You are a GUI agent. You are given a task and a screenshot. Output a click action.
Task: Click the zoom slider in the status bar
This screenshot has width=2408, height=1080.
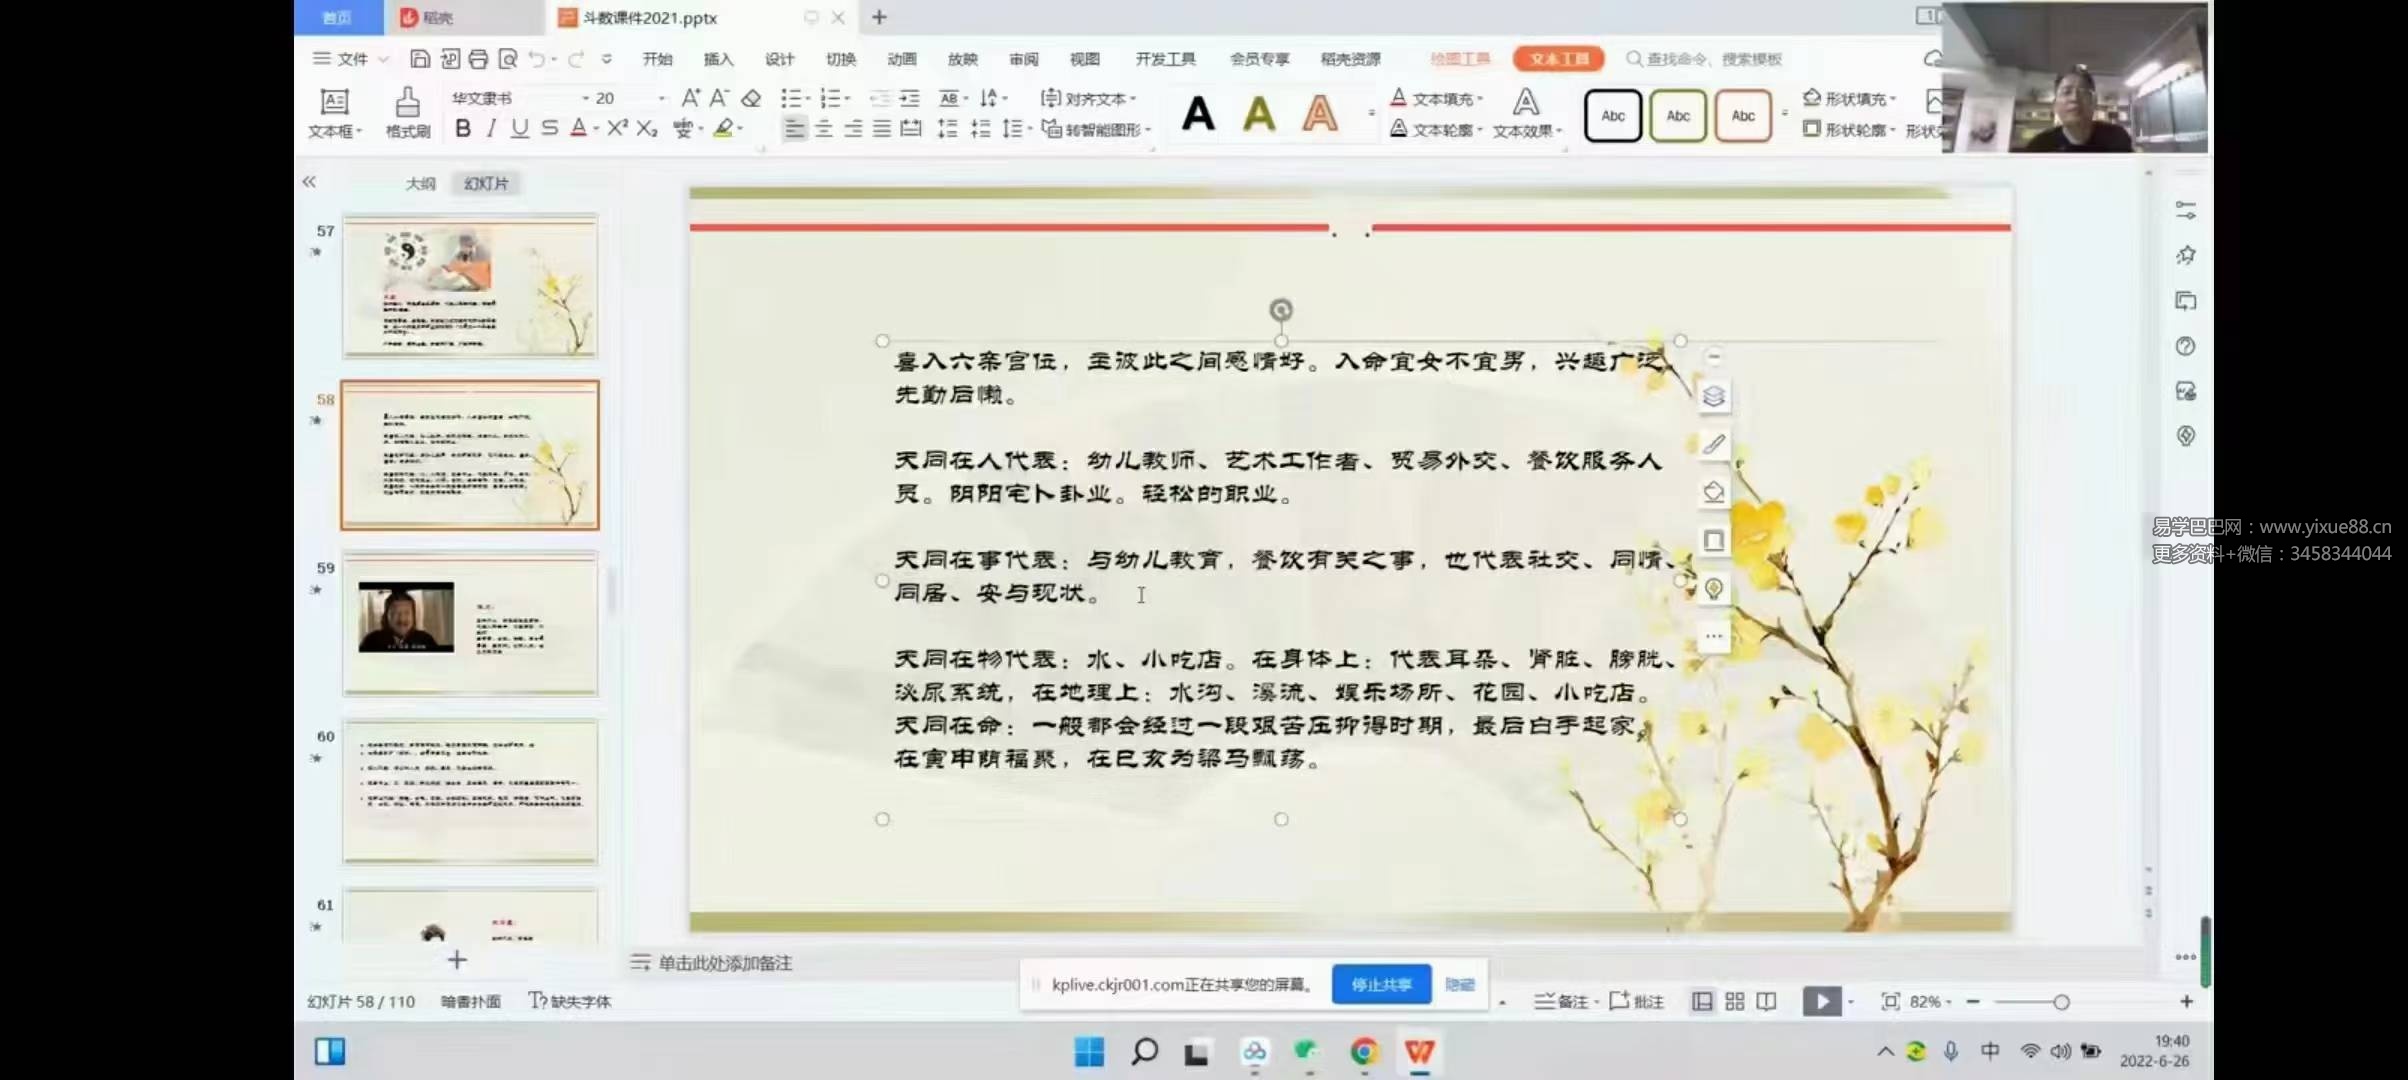coord(2061,1001)
